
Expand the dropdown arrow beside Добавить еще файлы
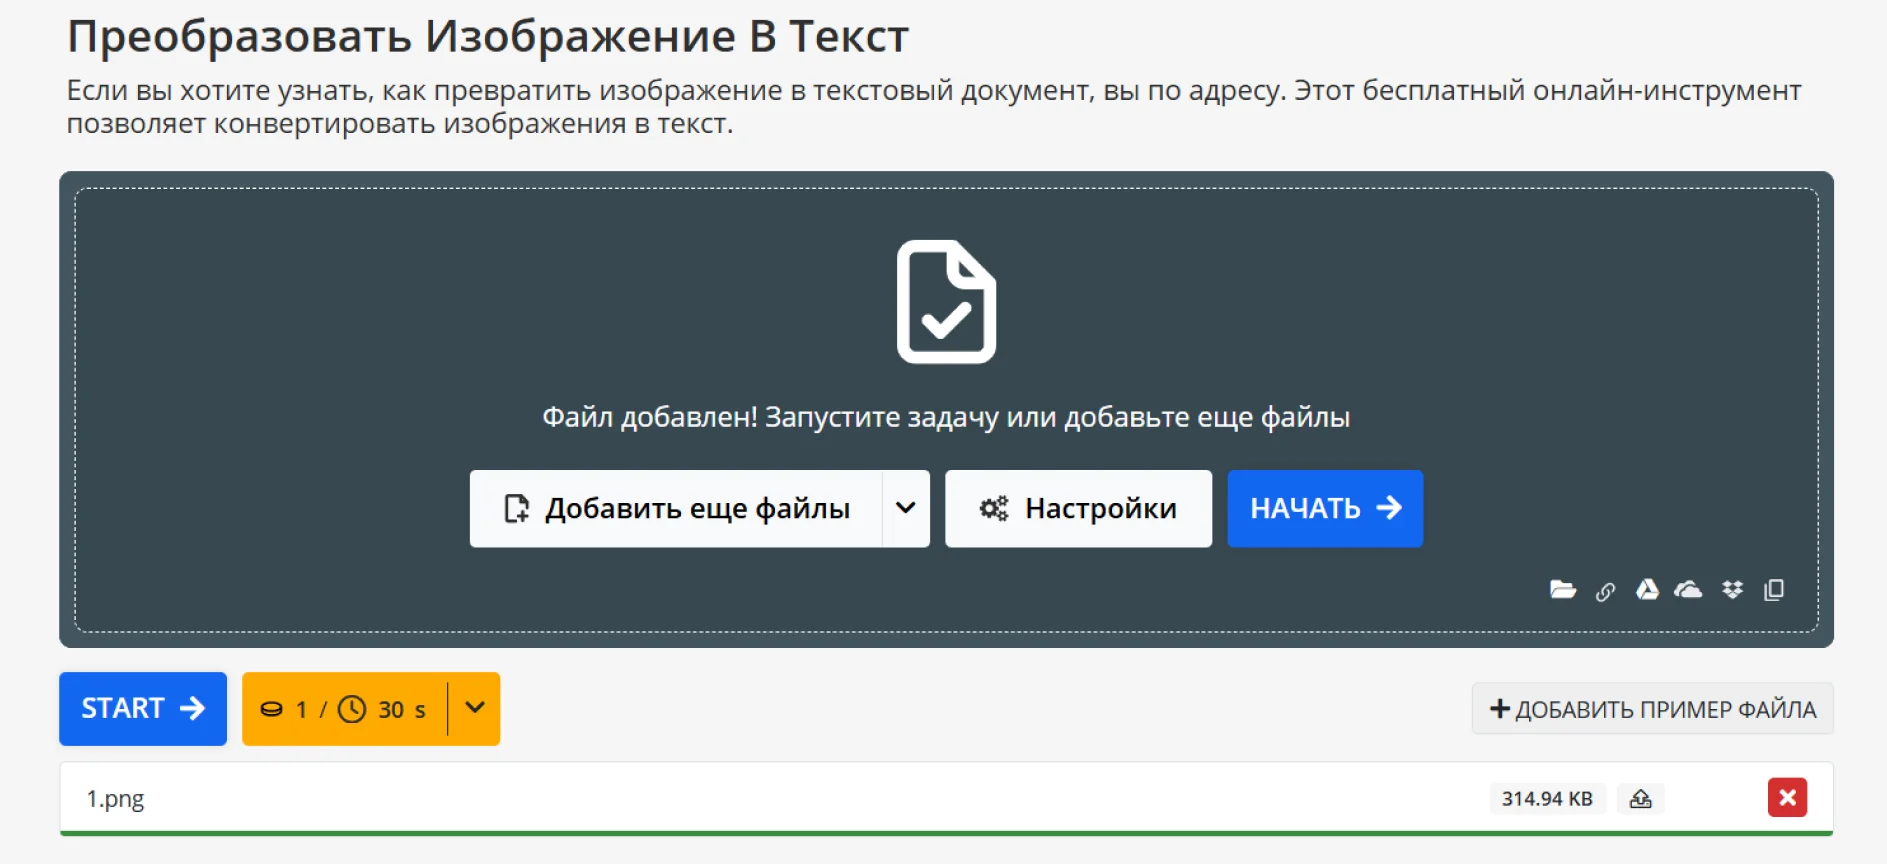906,508
